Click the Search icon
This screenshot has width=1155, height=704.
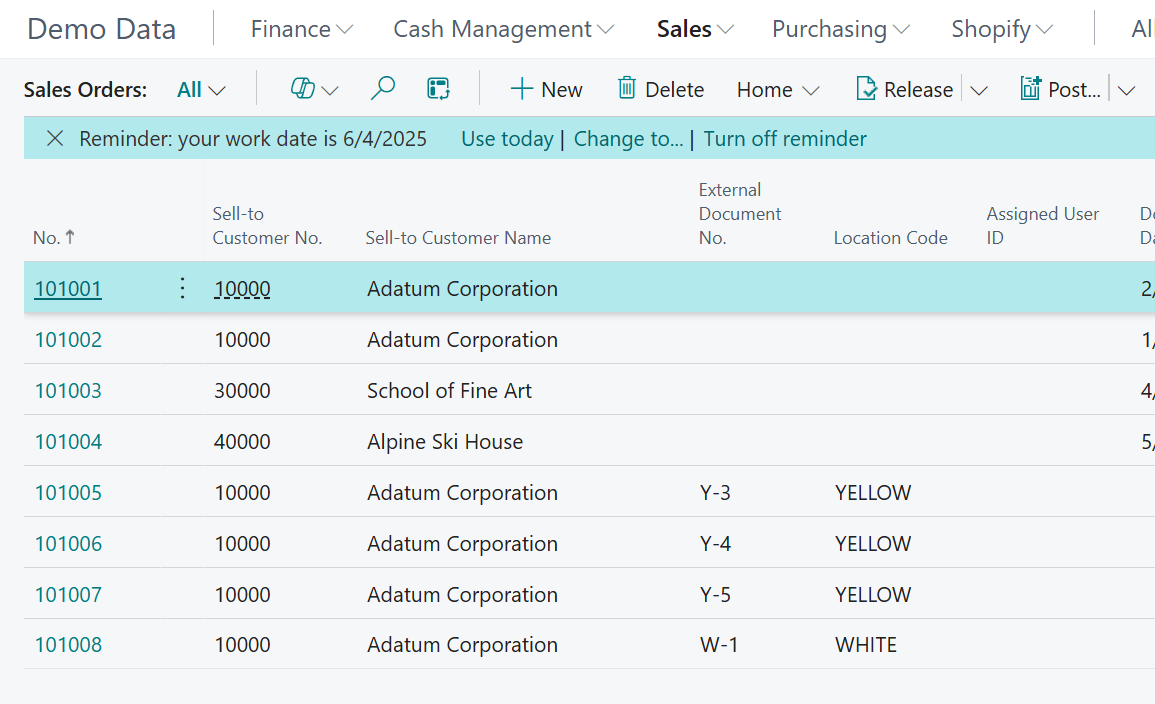click(x=382, y=89)
